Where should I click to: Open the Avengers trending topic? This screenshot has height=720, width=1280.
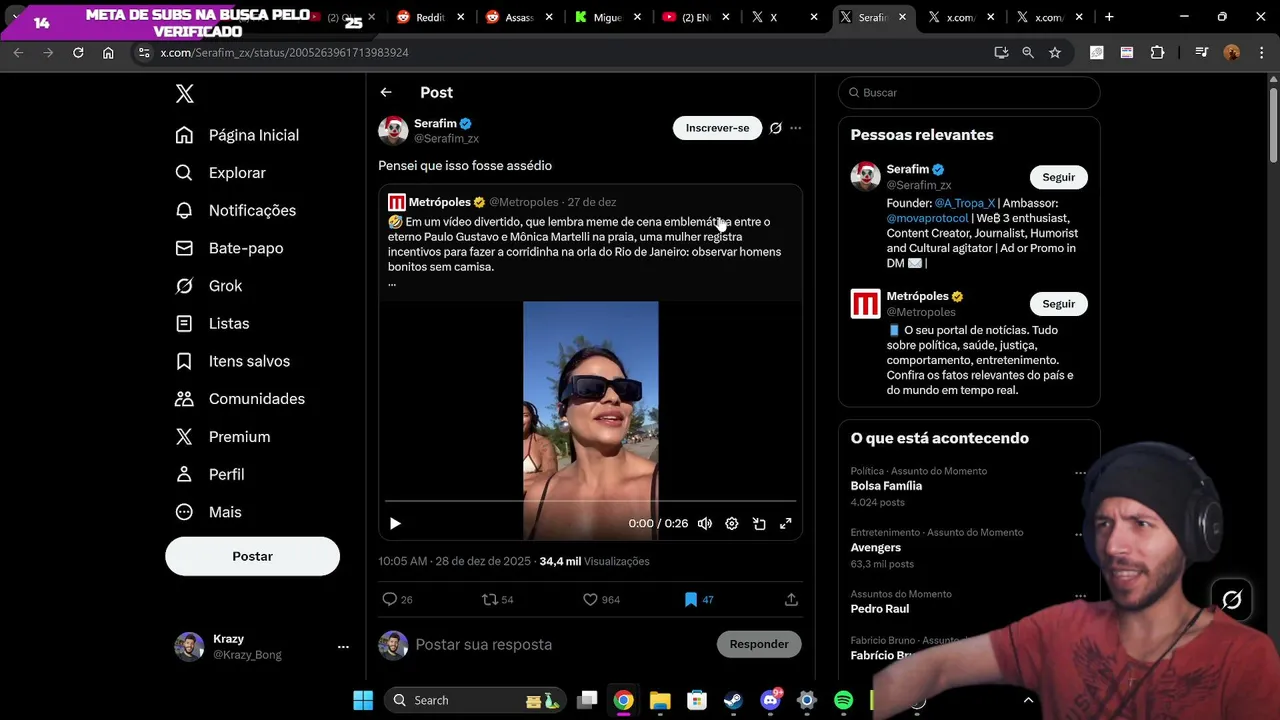(876, 547)
